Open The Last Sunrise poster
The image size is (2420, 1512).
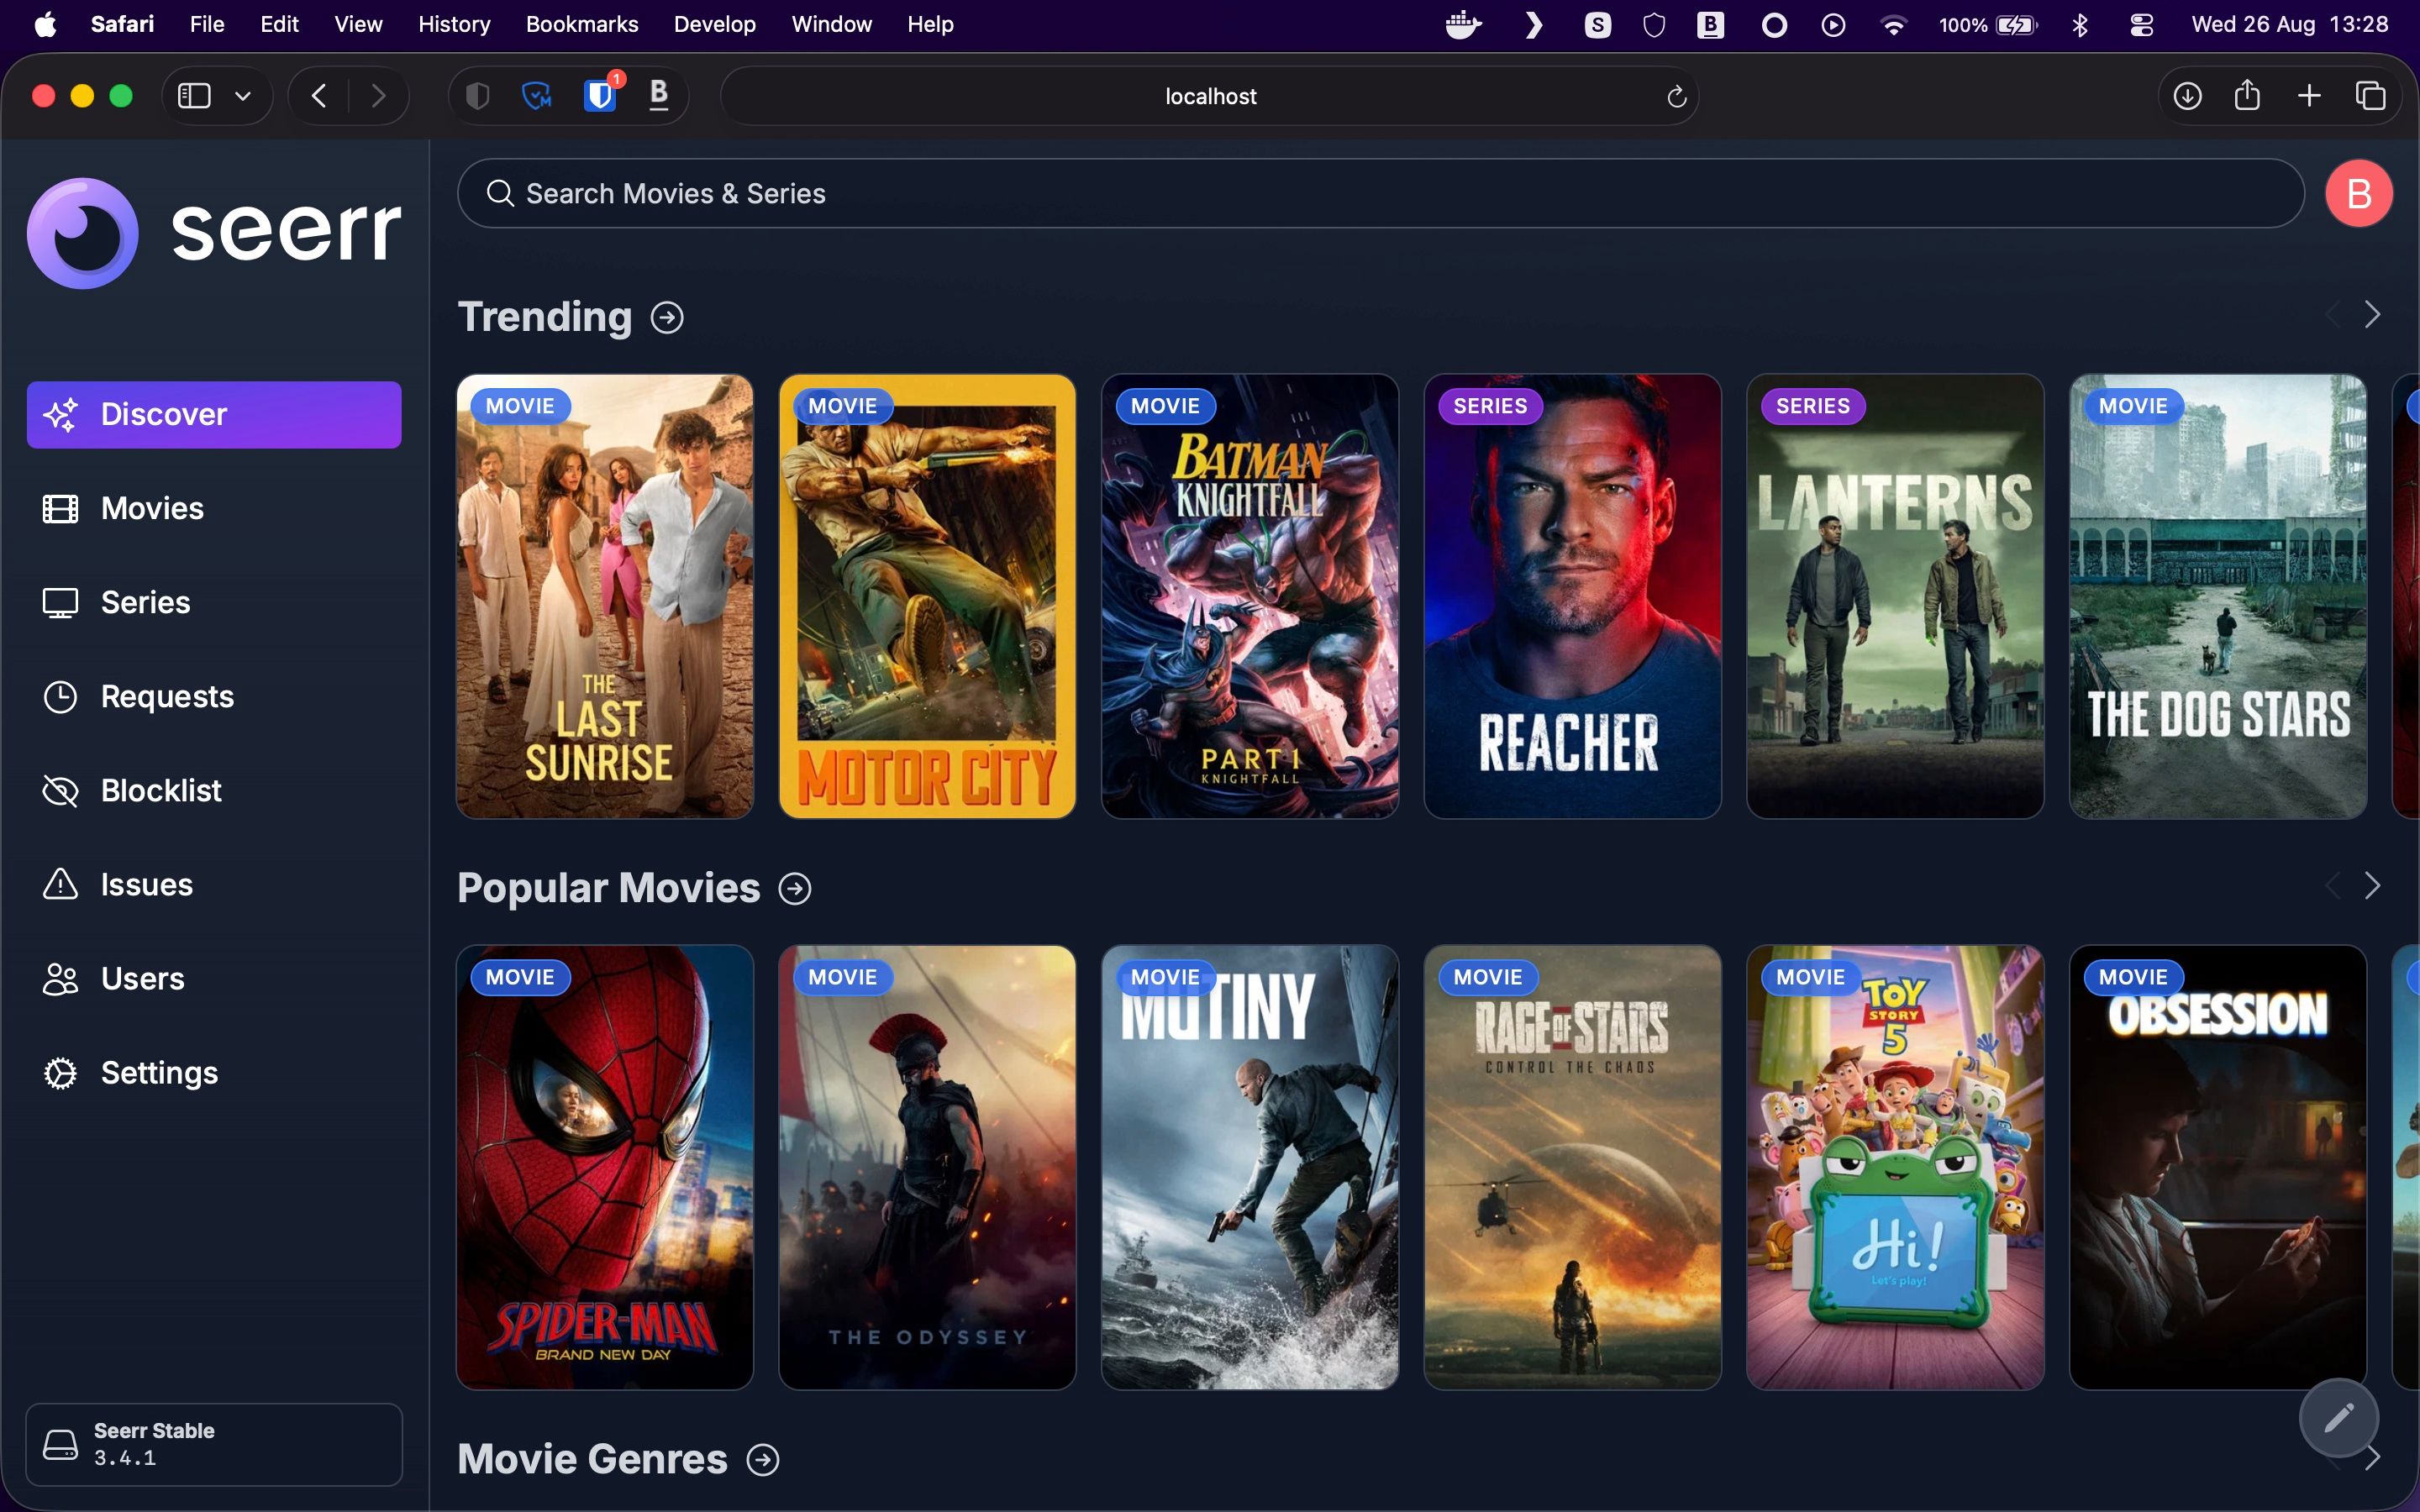[605, 596]
